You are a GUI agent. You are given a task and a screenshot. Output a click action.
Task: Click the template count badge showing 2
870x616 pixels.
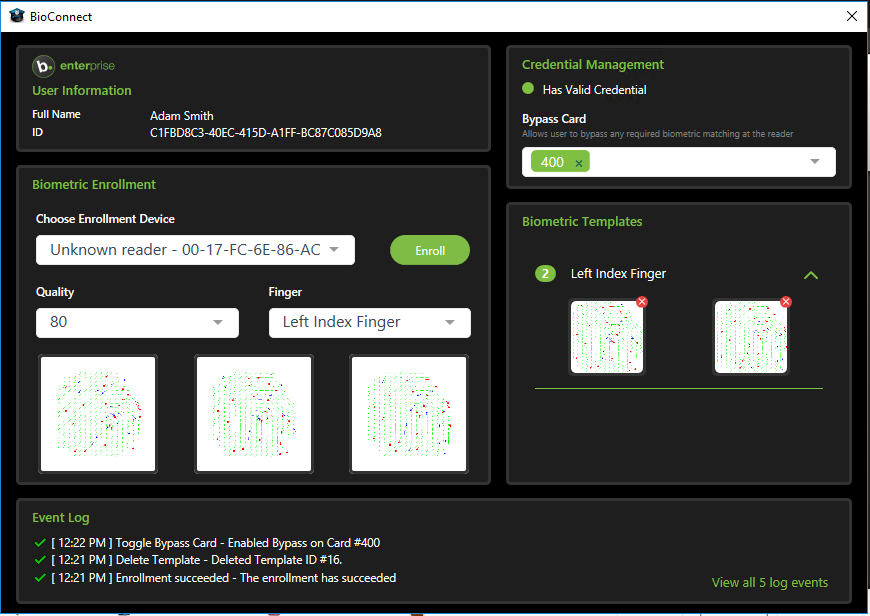click(x=545, y=274)
